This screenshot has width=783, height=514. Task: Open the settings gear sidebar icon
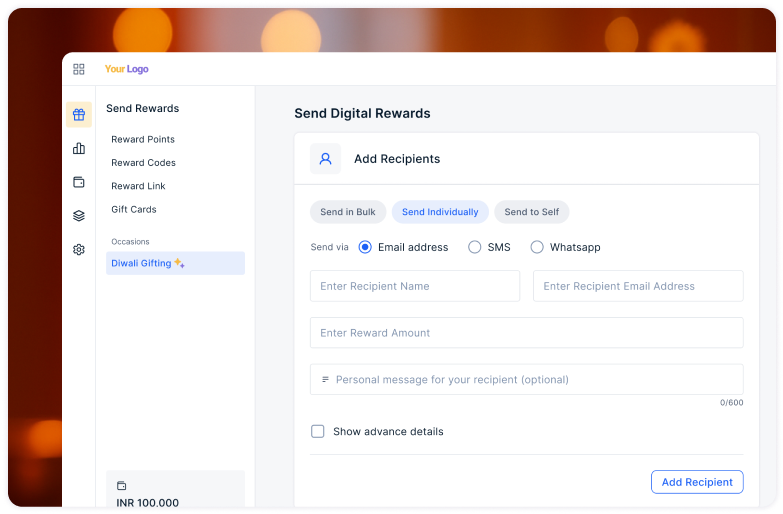click(79, 249)
